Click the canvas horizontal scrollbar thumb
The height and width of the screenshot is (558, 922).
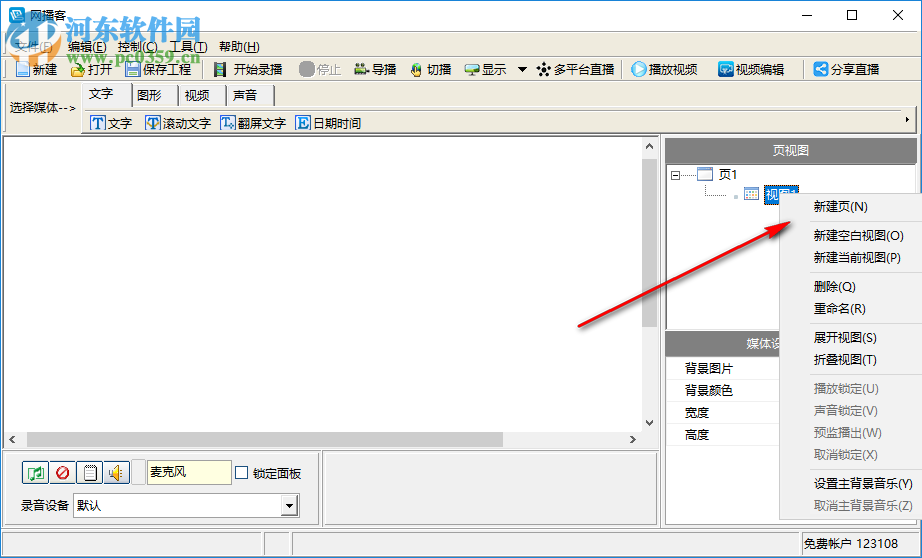265,439
